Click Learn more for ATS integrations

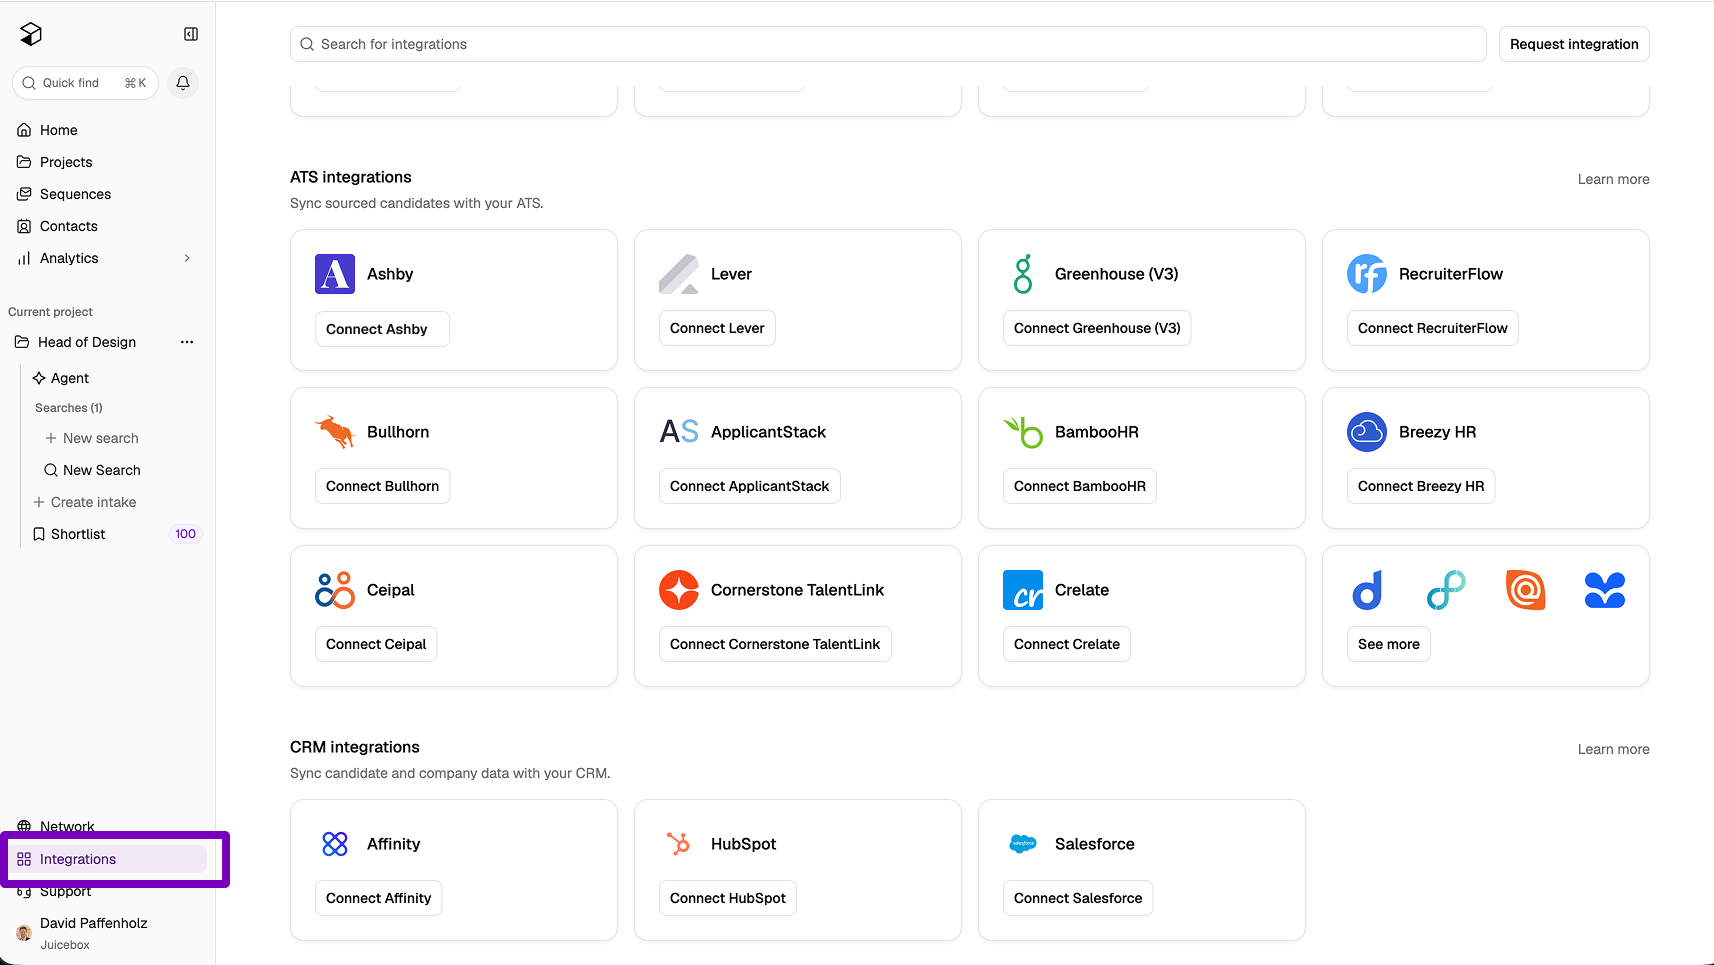tap(1613, 179)
